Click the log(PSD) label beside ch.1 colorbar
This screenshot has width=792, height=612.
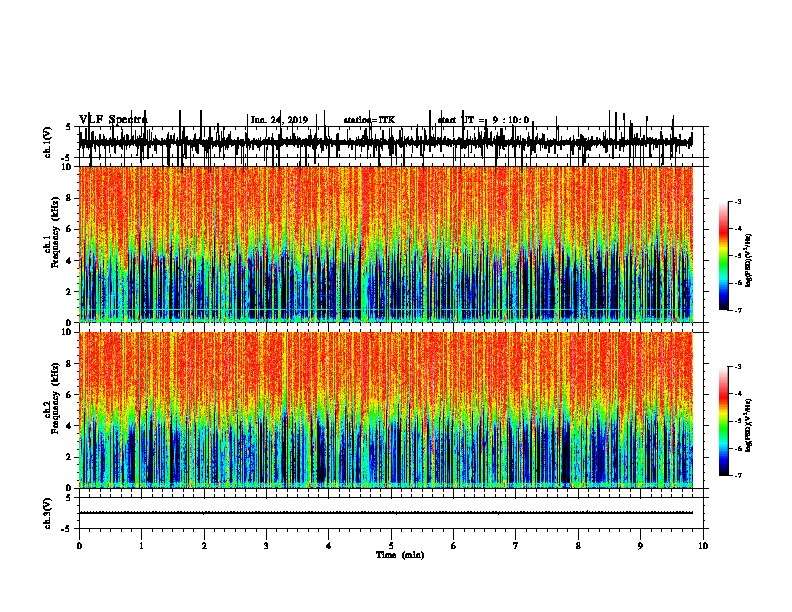pos(749,261)
